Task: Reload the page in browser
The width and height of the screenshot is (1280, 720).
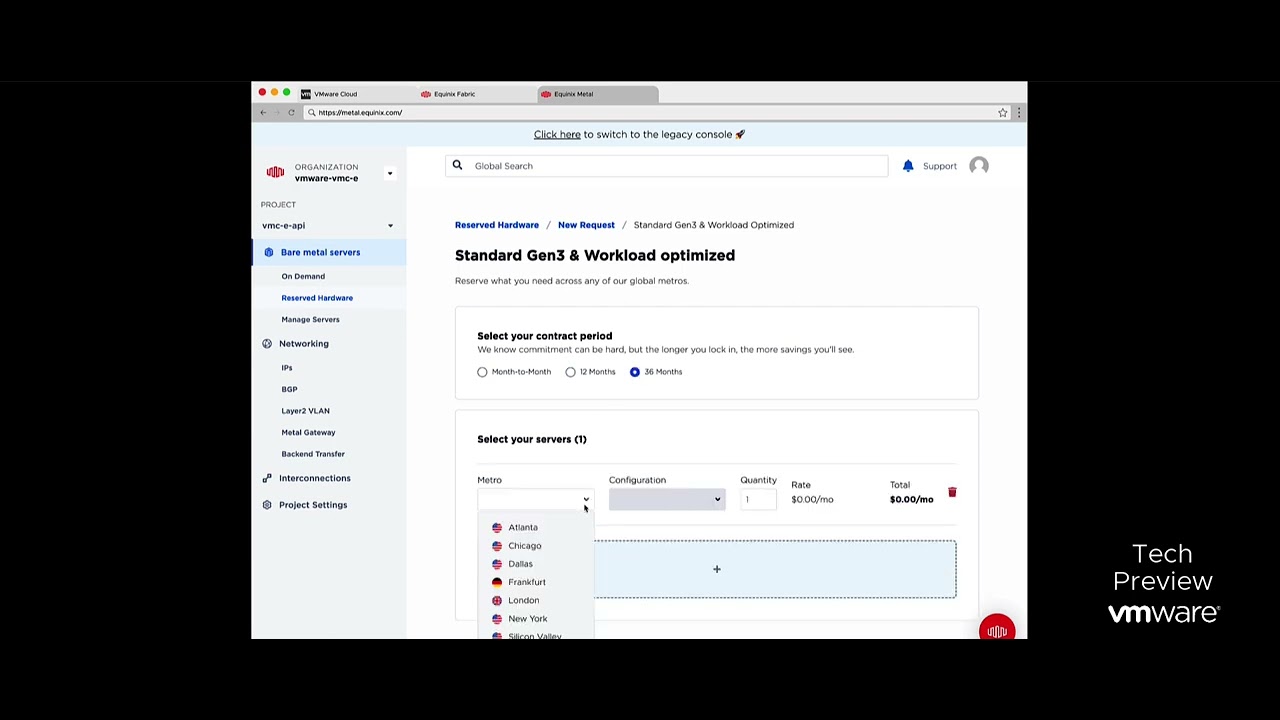Action: click(x=291, y=113)
